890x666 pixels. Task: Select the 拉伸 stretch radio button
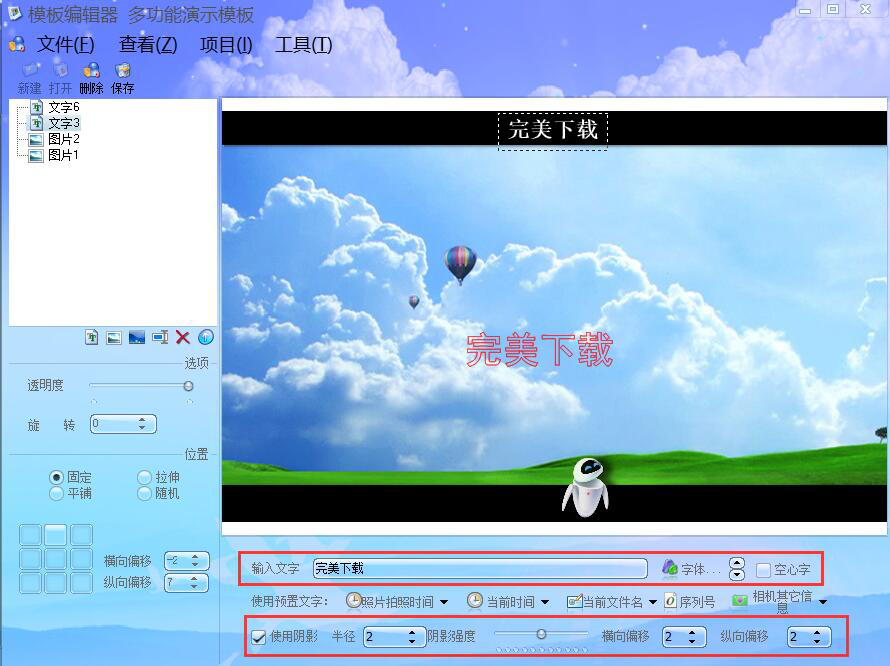tap(144, 477)
